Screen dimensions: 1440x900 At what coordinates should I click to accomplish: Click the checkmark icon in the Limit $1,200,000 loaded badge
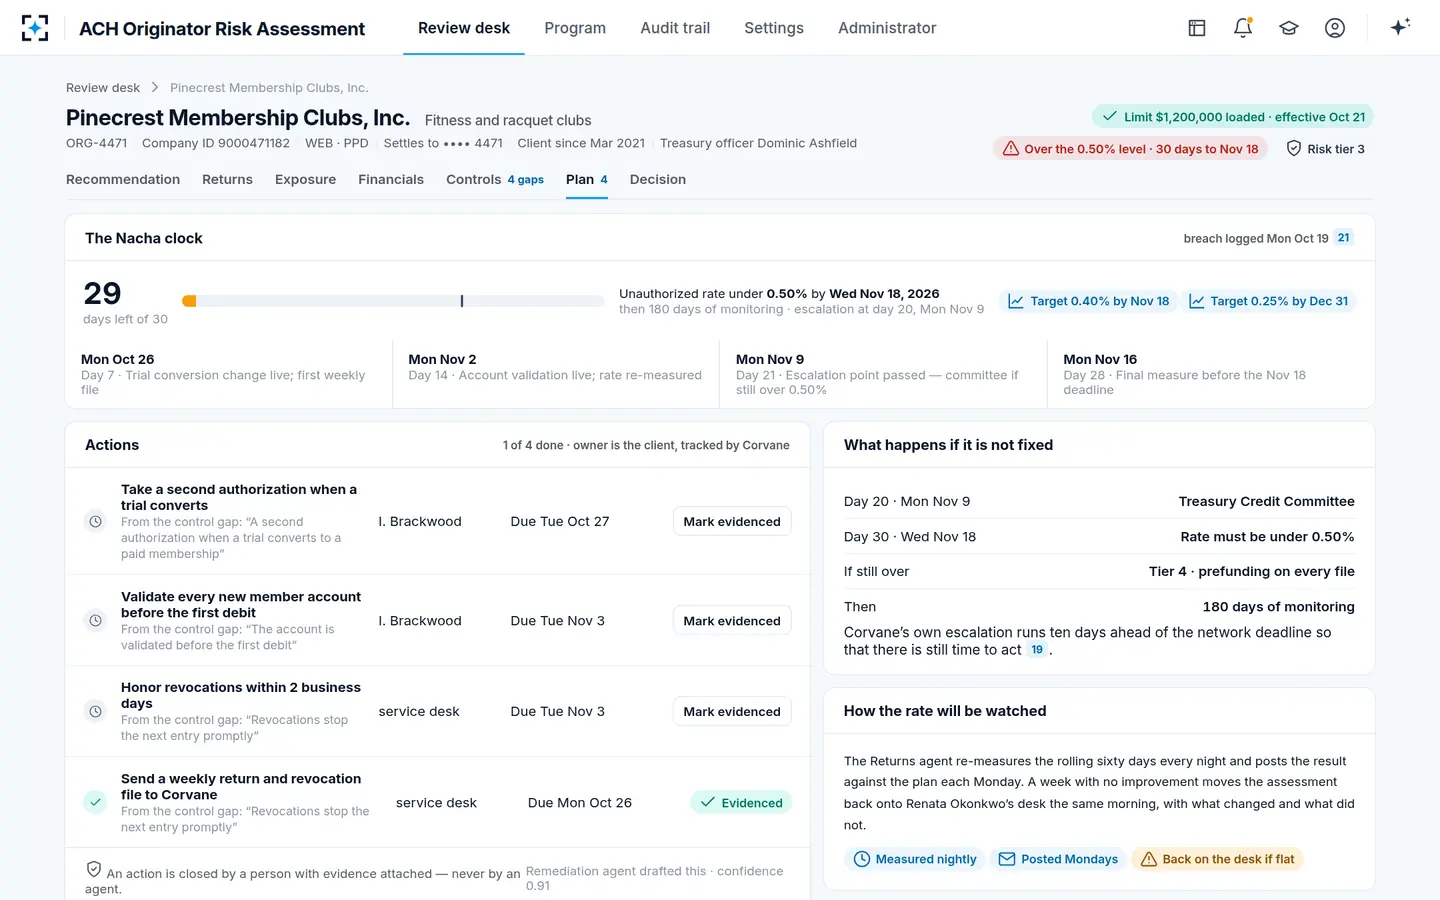point(1109,116)
